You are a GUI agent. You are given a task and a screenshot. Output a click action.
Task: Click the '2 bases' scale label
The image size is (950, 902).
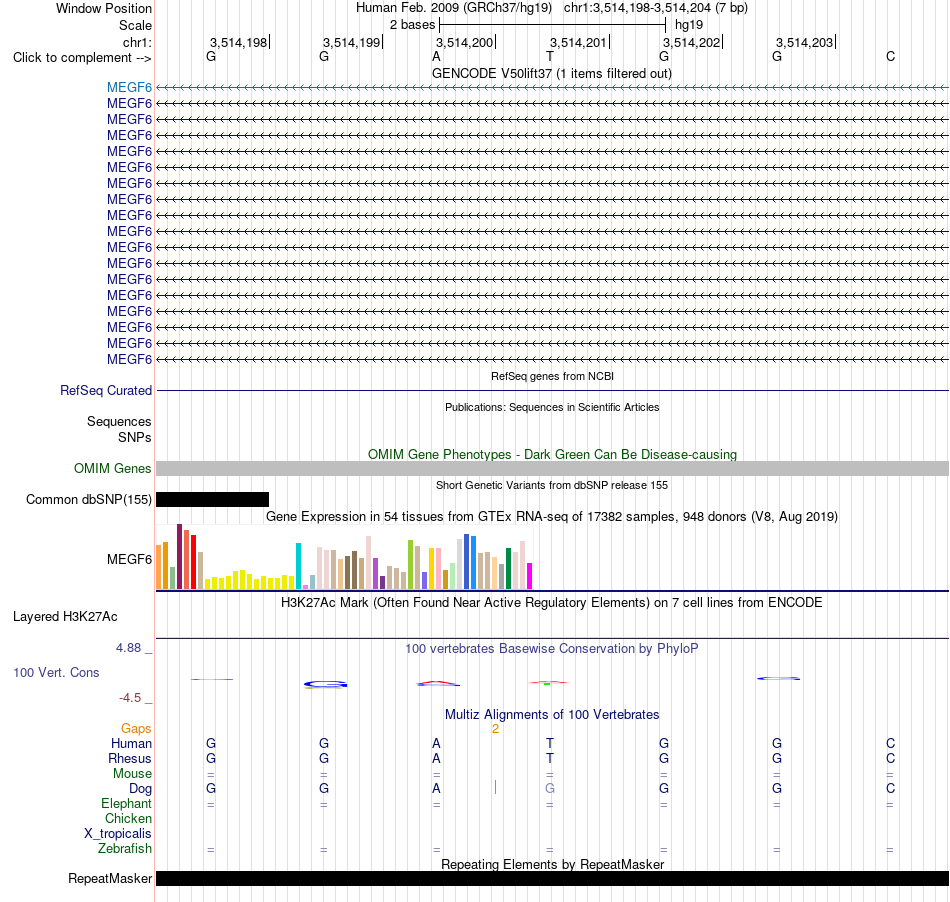[x=412, y=25]
